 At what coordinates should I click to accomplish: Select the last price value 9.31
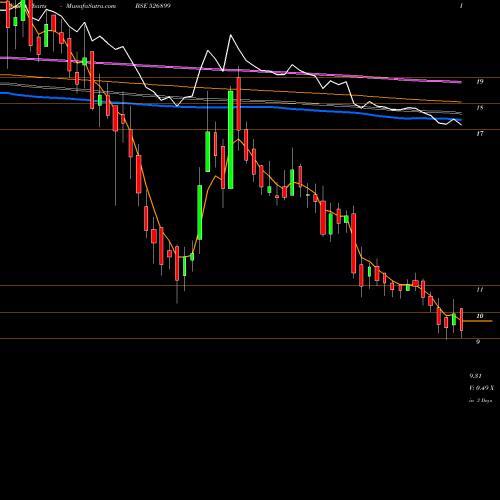click(475, 376)
